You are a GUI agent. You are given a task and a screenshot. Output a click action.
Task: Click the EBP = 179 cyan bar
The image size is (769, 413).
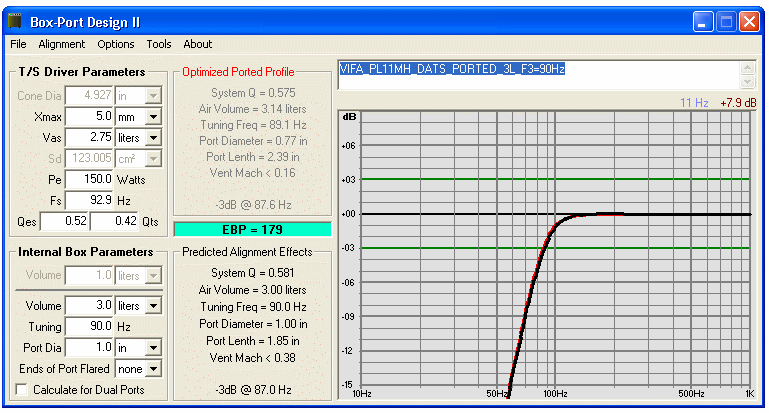(x=253, y=230)
